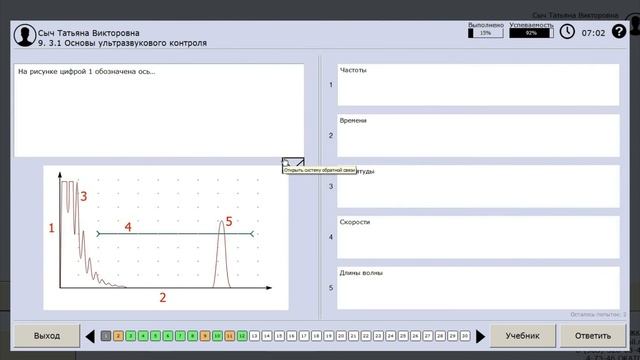Jump to question 17 box
640x360 pixels.
coord(304,336)
